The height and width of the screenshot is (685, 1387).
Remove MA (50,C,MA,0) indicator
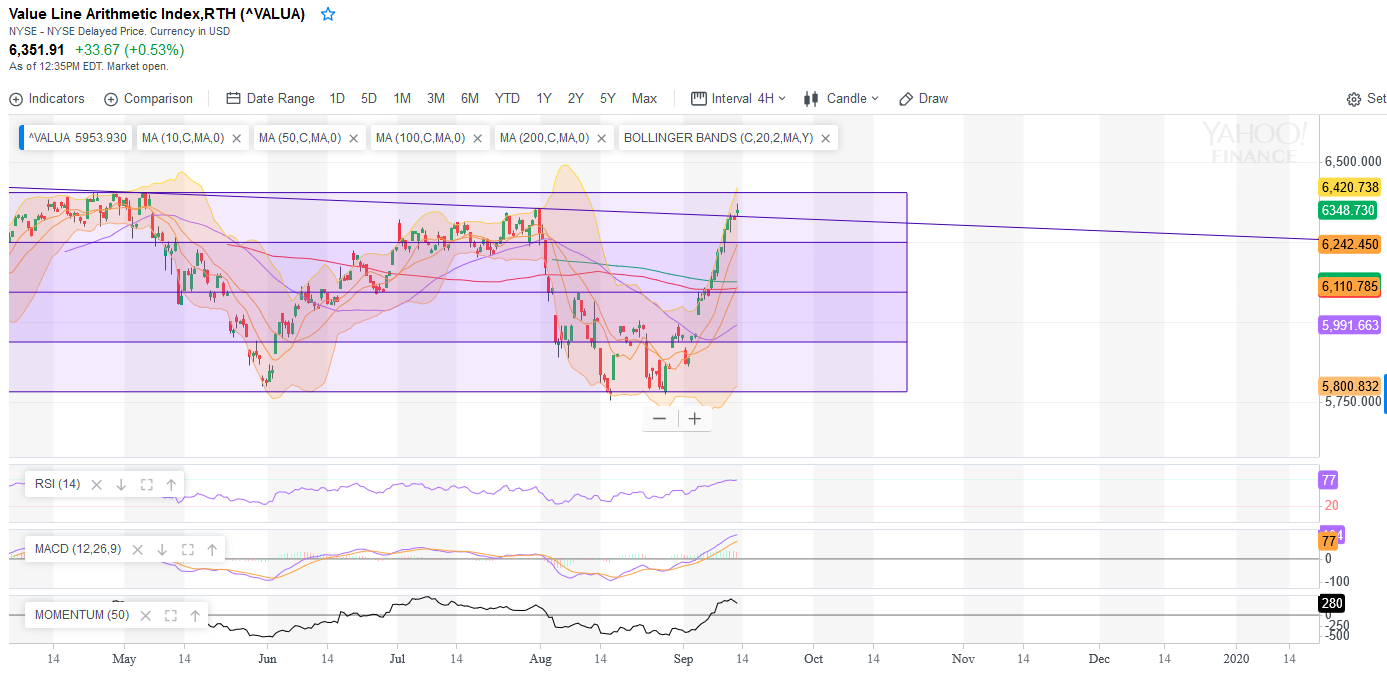(x=353, y=138)
